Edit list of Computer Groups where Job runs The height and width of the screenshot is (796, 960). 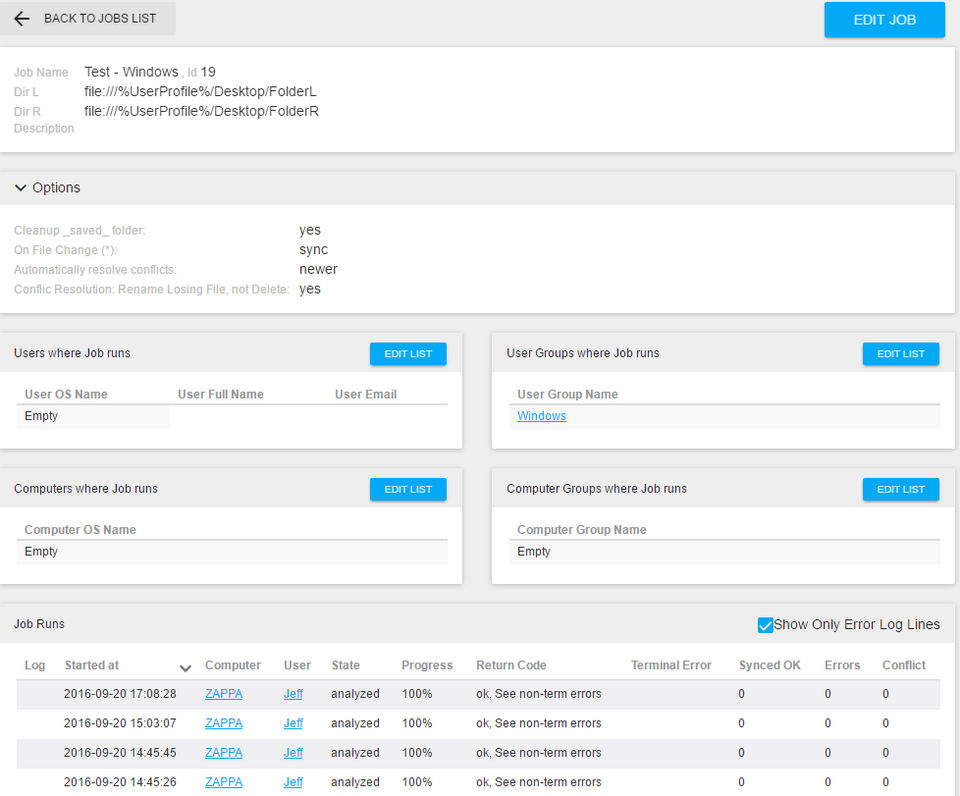click(x=901, y=489)
